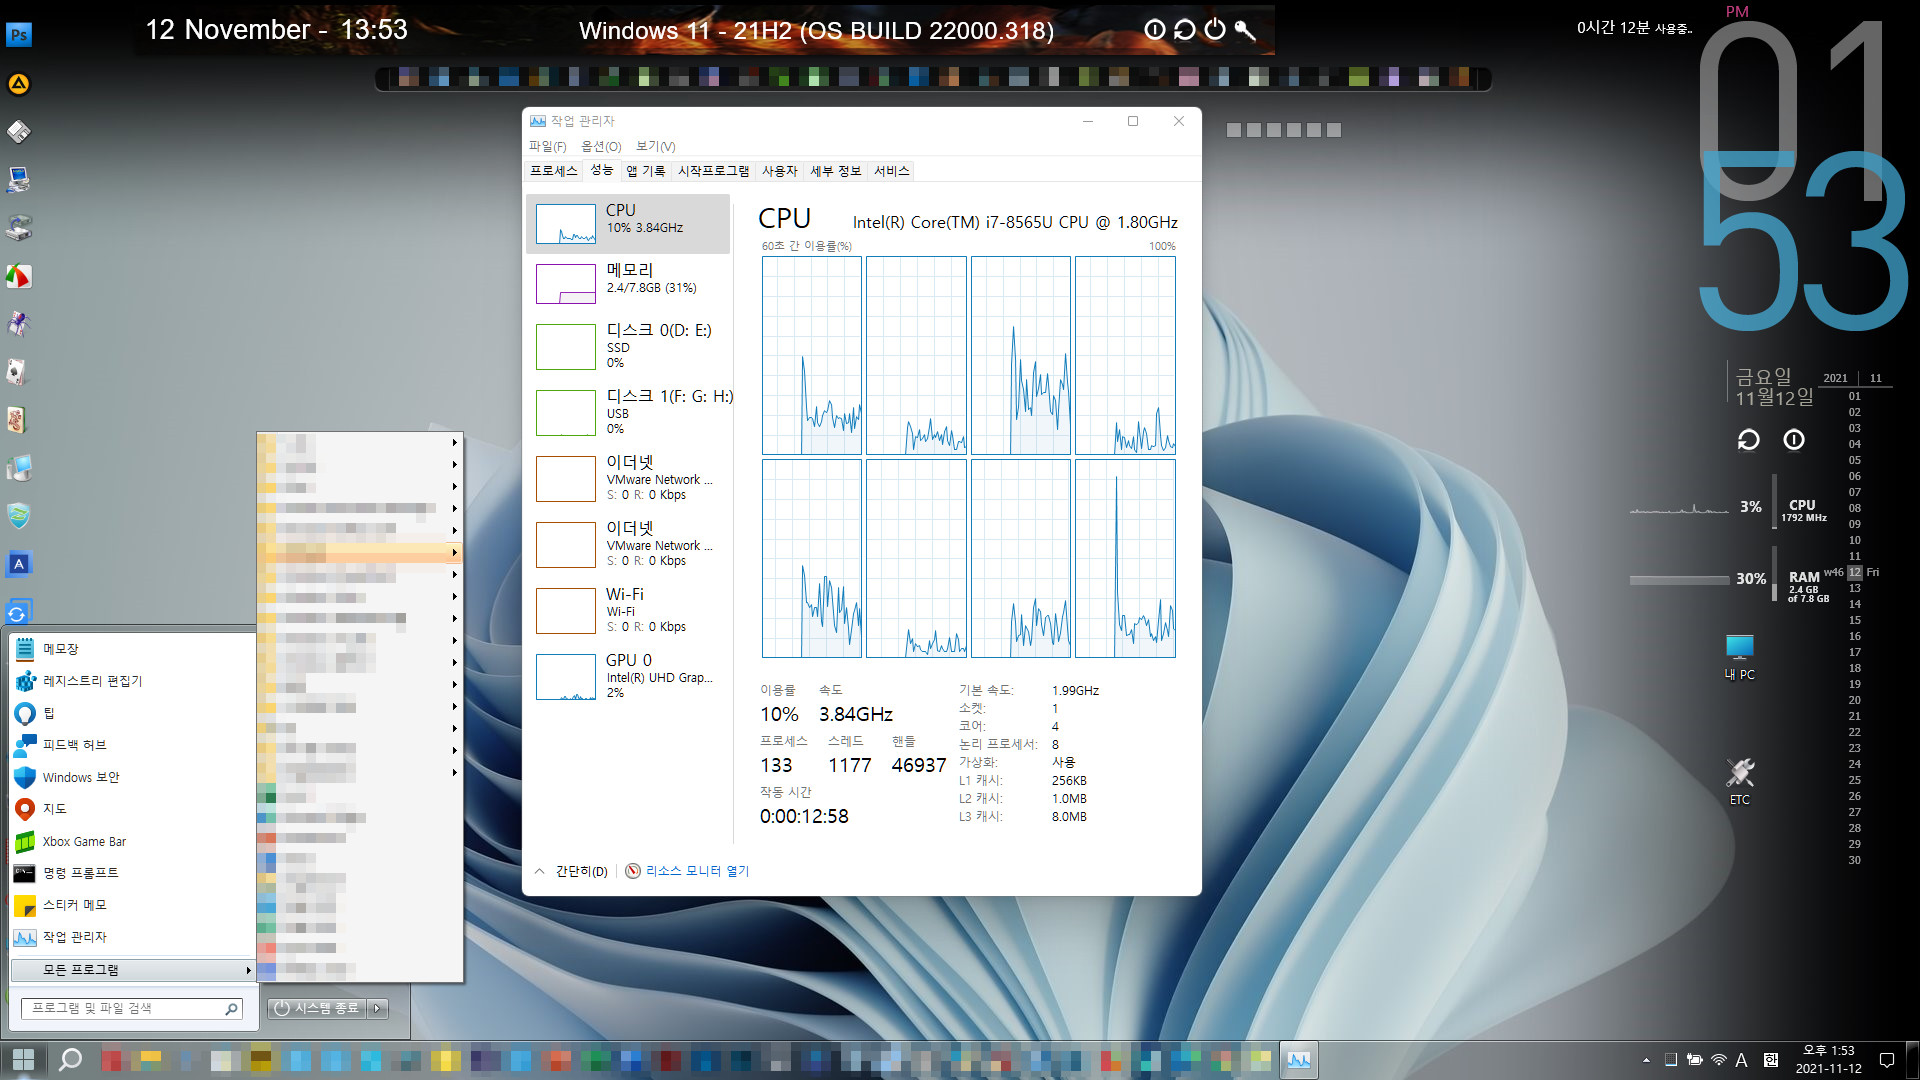Click the refresh icon under the date widget
Screen dimensions: 1920x1080
coord(1748,440)
